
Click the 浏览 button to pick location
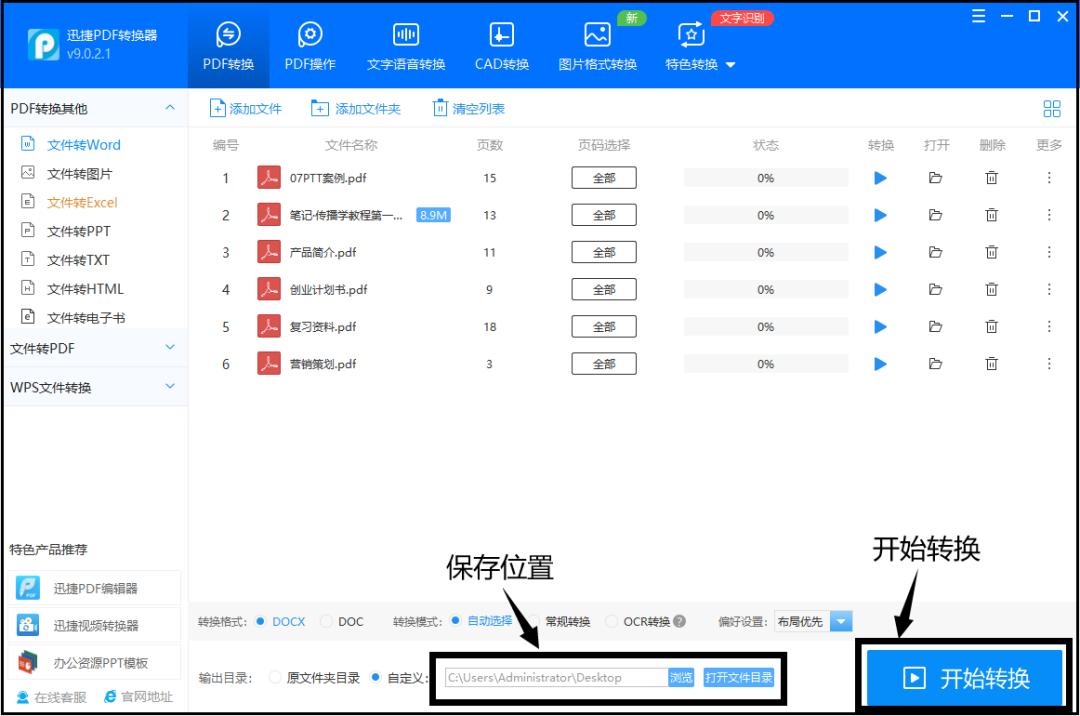tap(681, 677)
